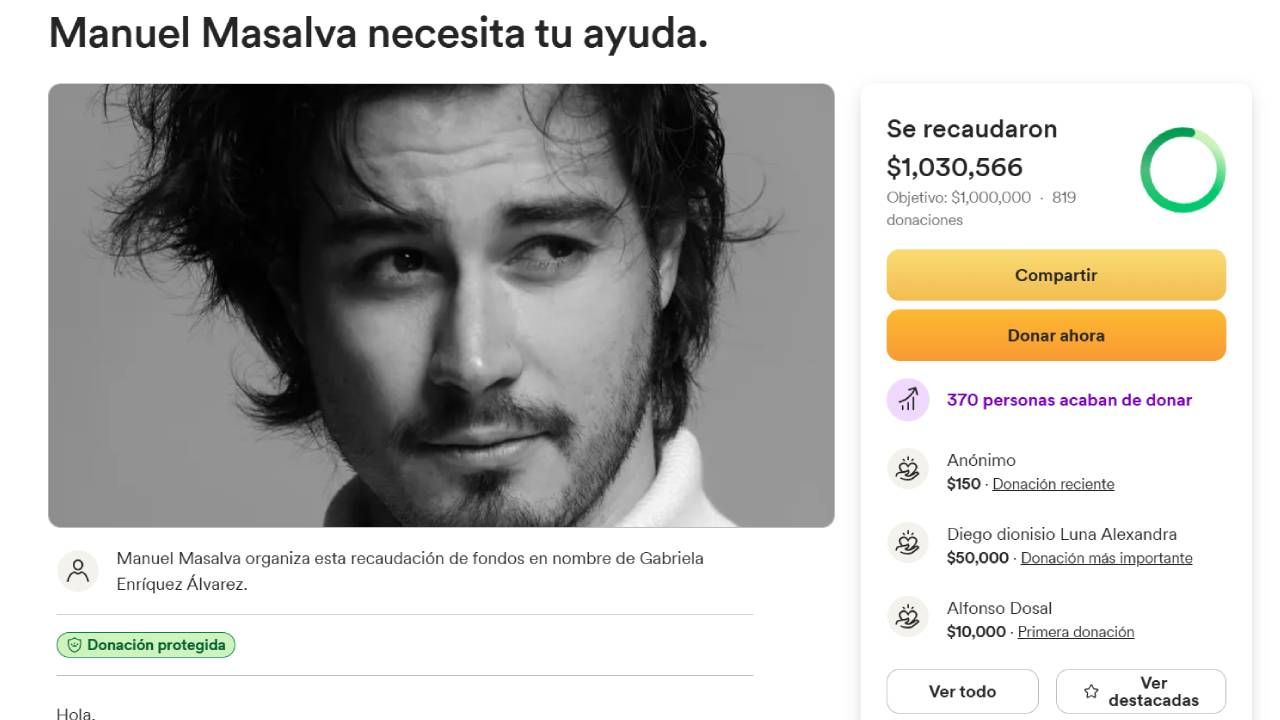Open the Donación reciente link

pos(1053,484)
